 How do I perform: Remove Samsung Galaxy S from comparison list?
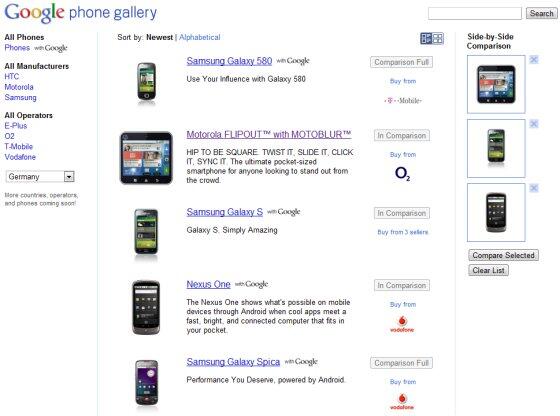(x=534, y=124)
